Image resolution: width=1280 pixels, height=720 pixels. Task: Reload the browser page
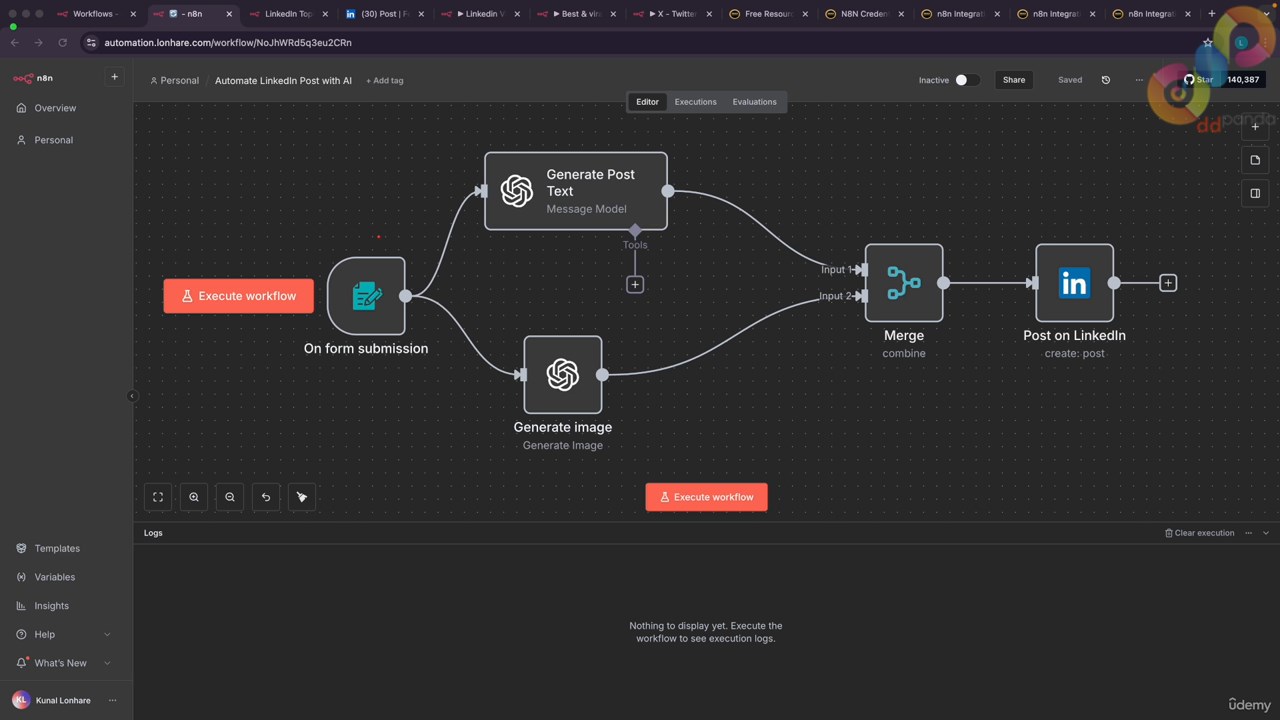pos(62,43)
